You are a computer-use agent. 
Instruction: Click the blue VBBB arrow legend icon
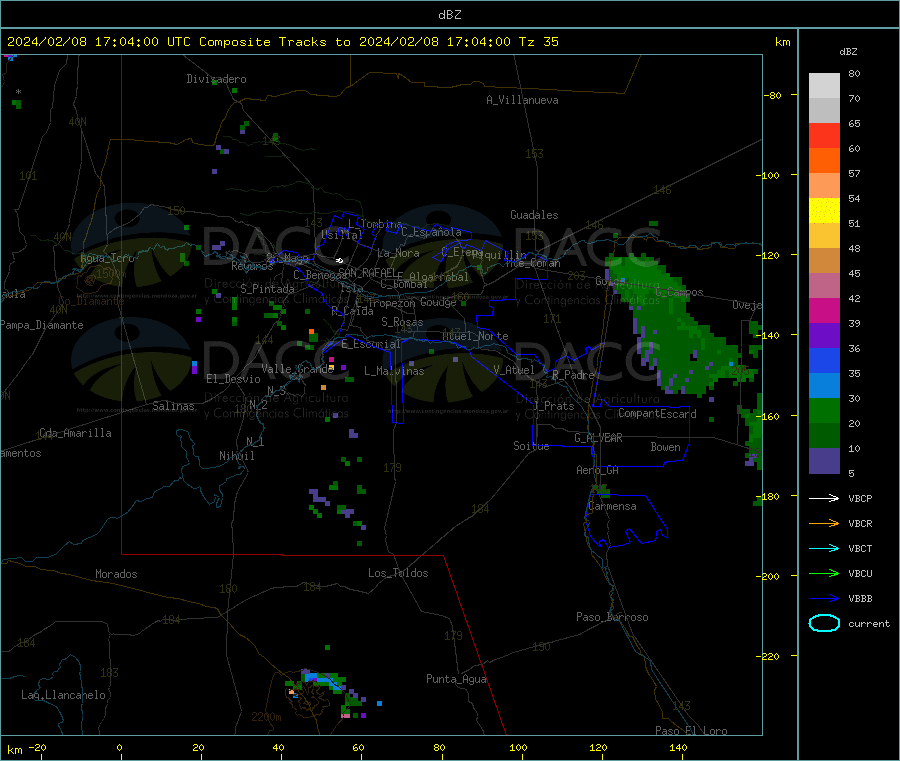pos(824,599)
